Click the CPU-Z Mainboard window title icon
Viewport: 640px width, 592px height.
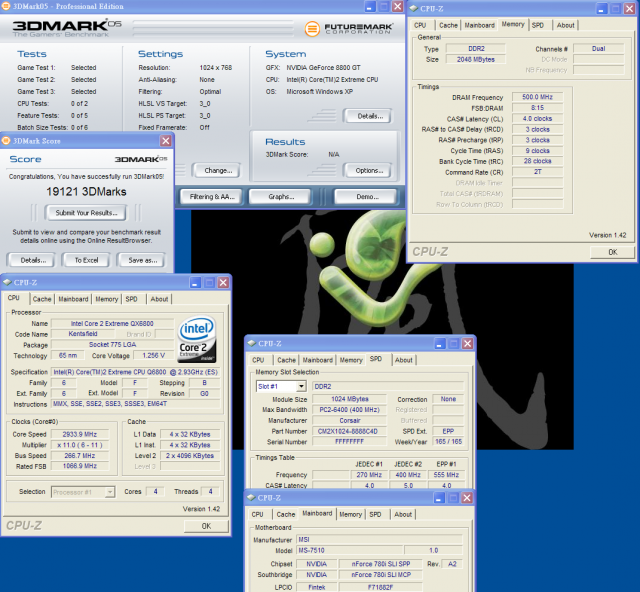tap(251, 498)
